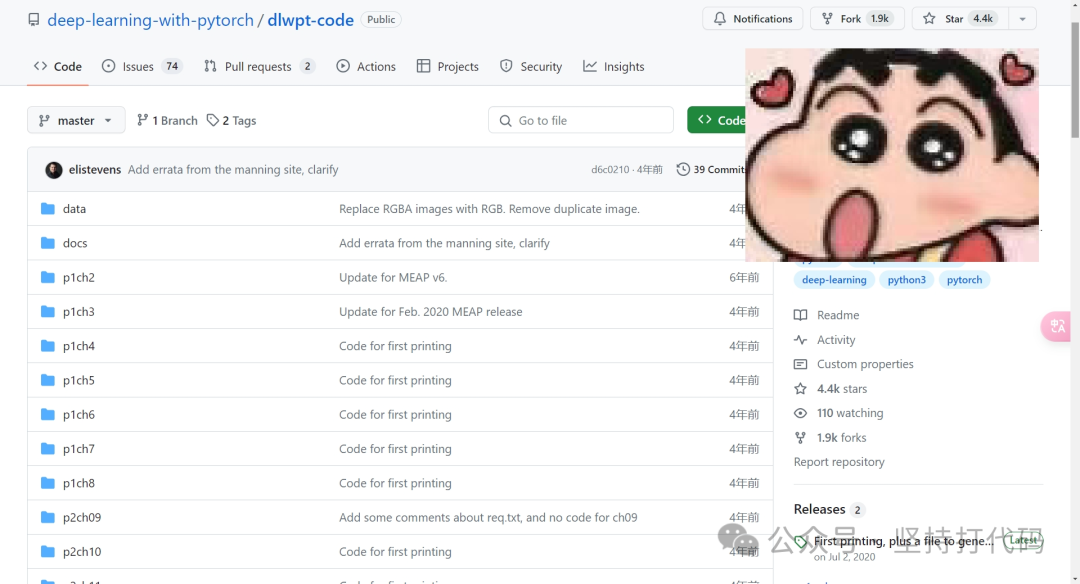Open the green Code clone button
Screen dimensions: 1080x584
coord(716,121)
